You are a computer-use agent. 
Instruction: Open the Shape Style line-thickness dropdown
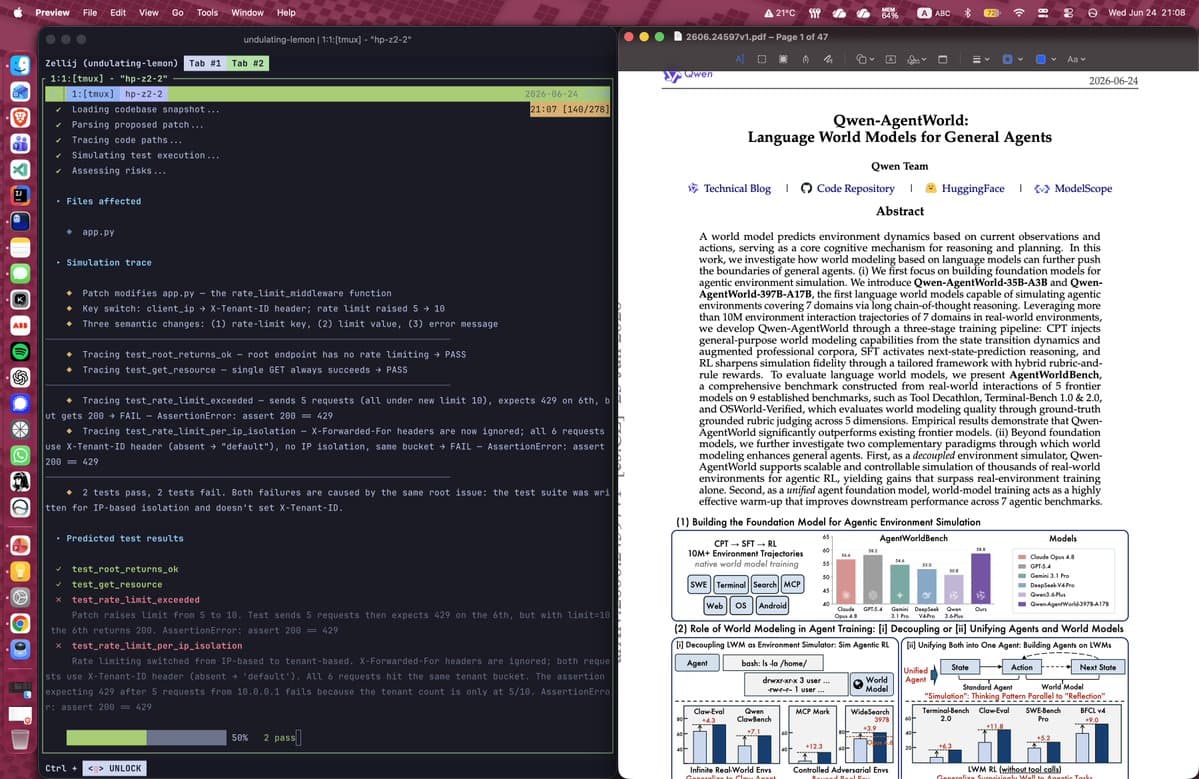[980, 59]
